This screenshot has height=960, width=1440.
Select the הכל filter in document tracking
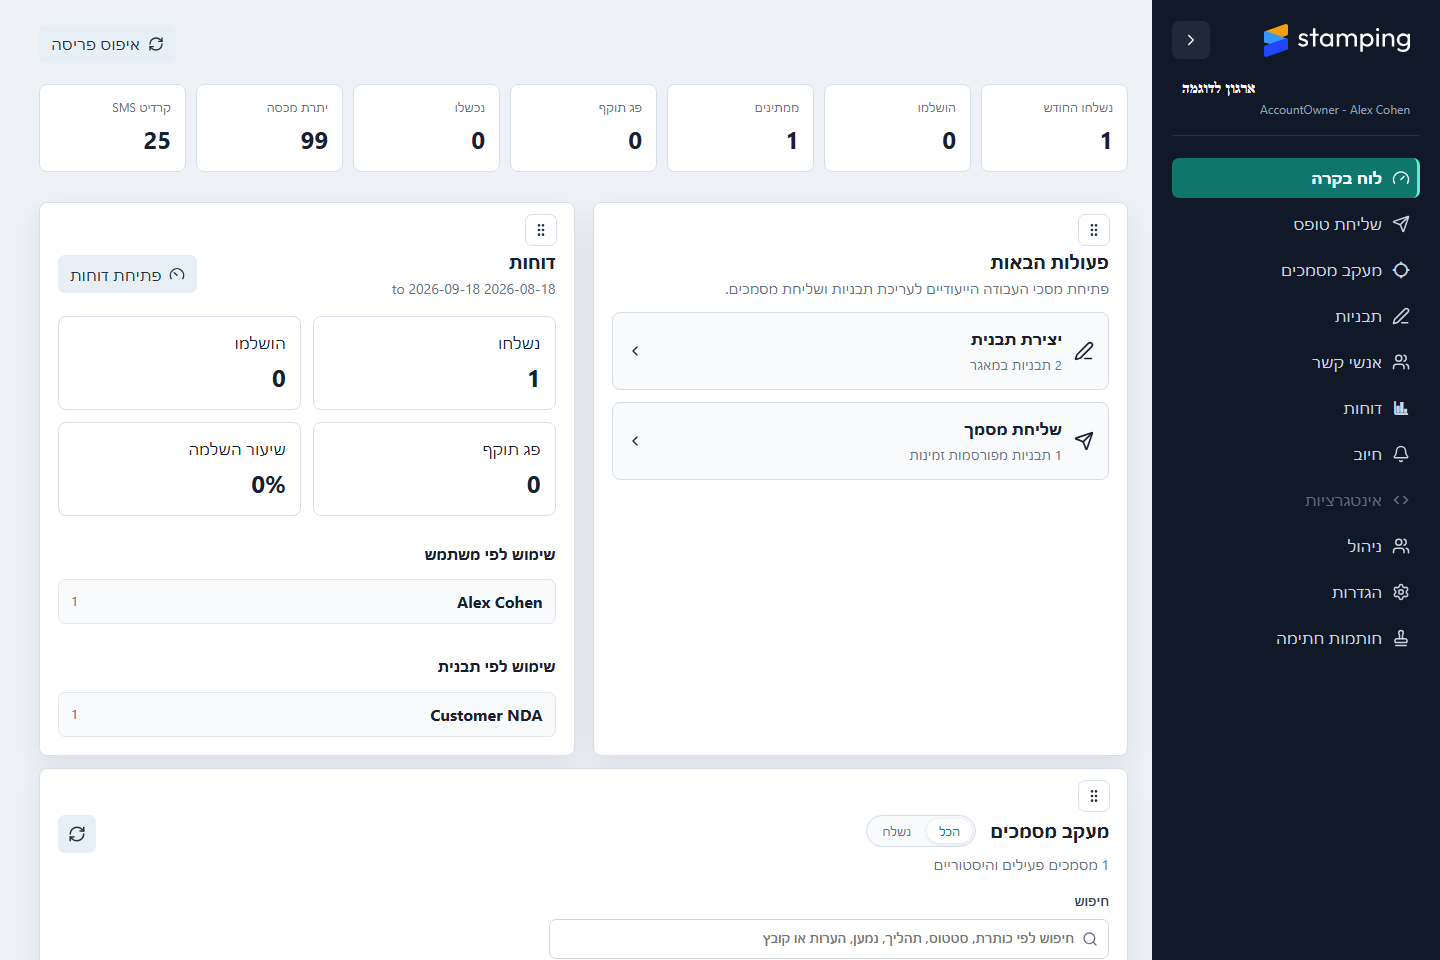(x=949, y=831)
